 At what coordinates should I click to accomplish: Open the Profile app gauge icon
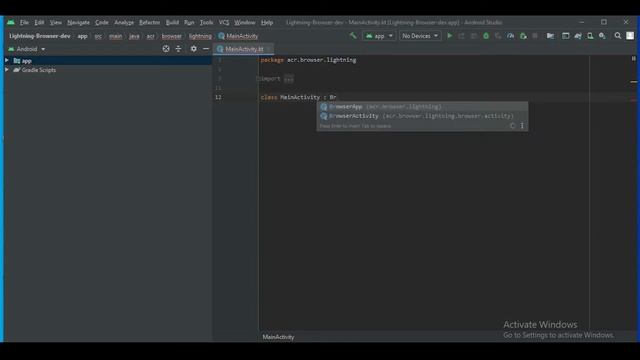coord(510,36)
